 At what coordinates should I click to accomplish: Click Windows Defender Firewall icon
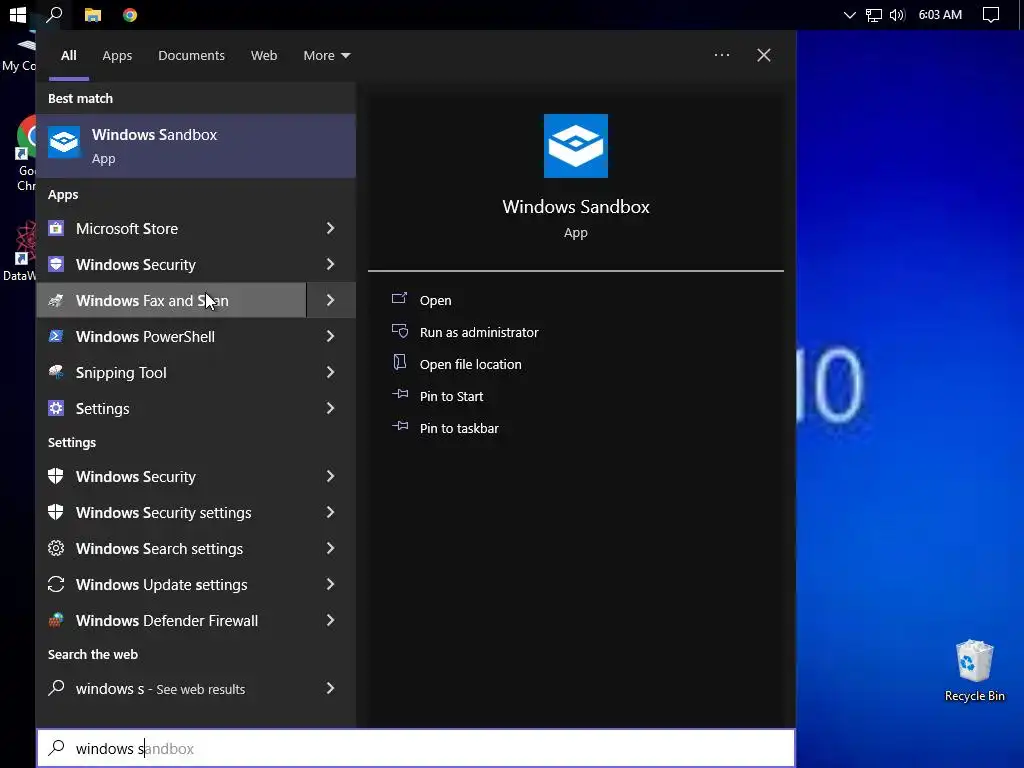[56, 620]
